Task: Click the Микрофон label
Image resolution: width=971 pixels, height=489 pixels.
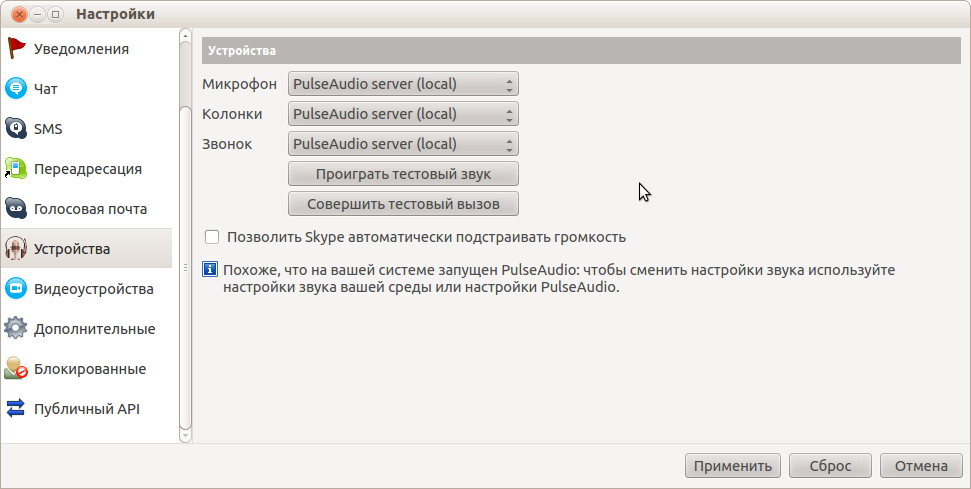Action: point(239,84)
